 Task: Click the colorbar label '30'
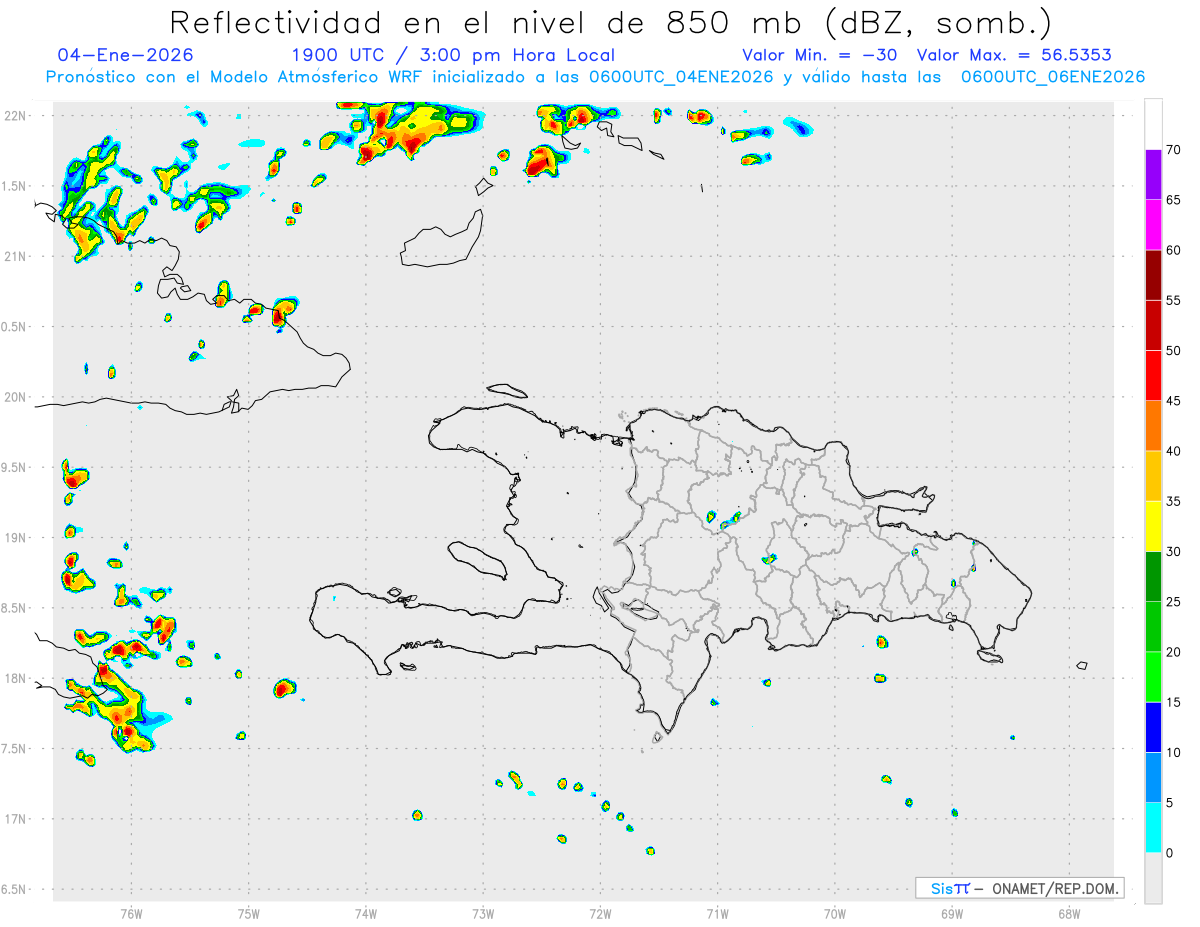(x=1174, y=552)
